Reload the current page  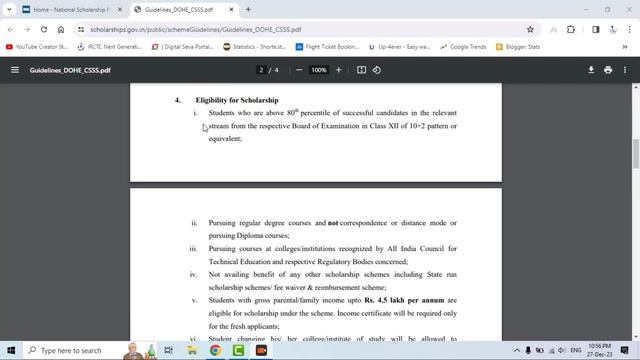pyautogui.click(x=44, y=29)
